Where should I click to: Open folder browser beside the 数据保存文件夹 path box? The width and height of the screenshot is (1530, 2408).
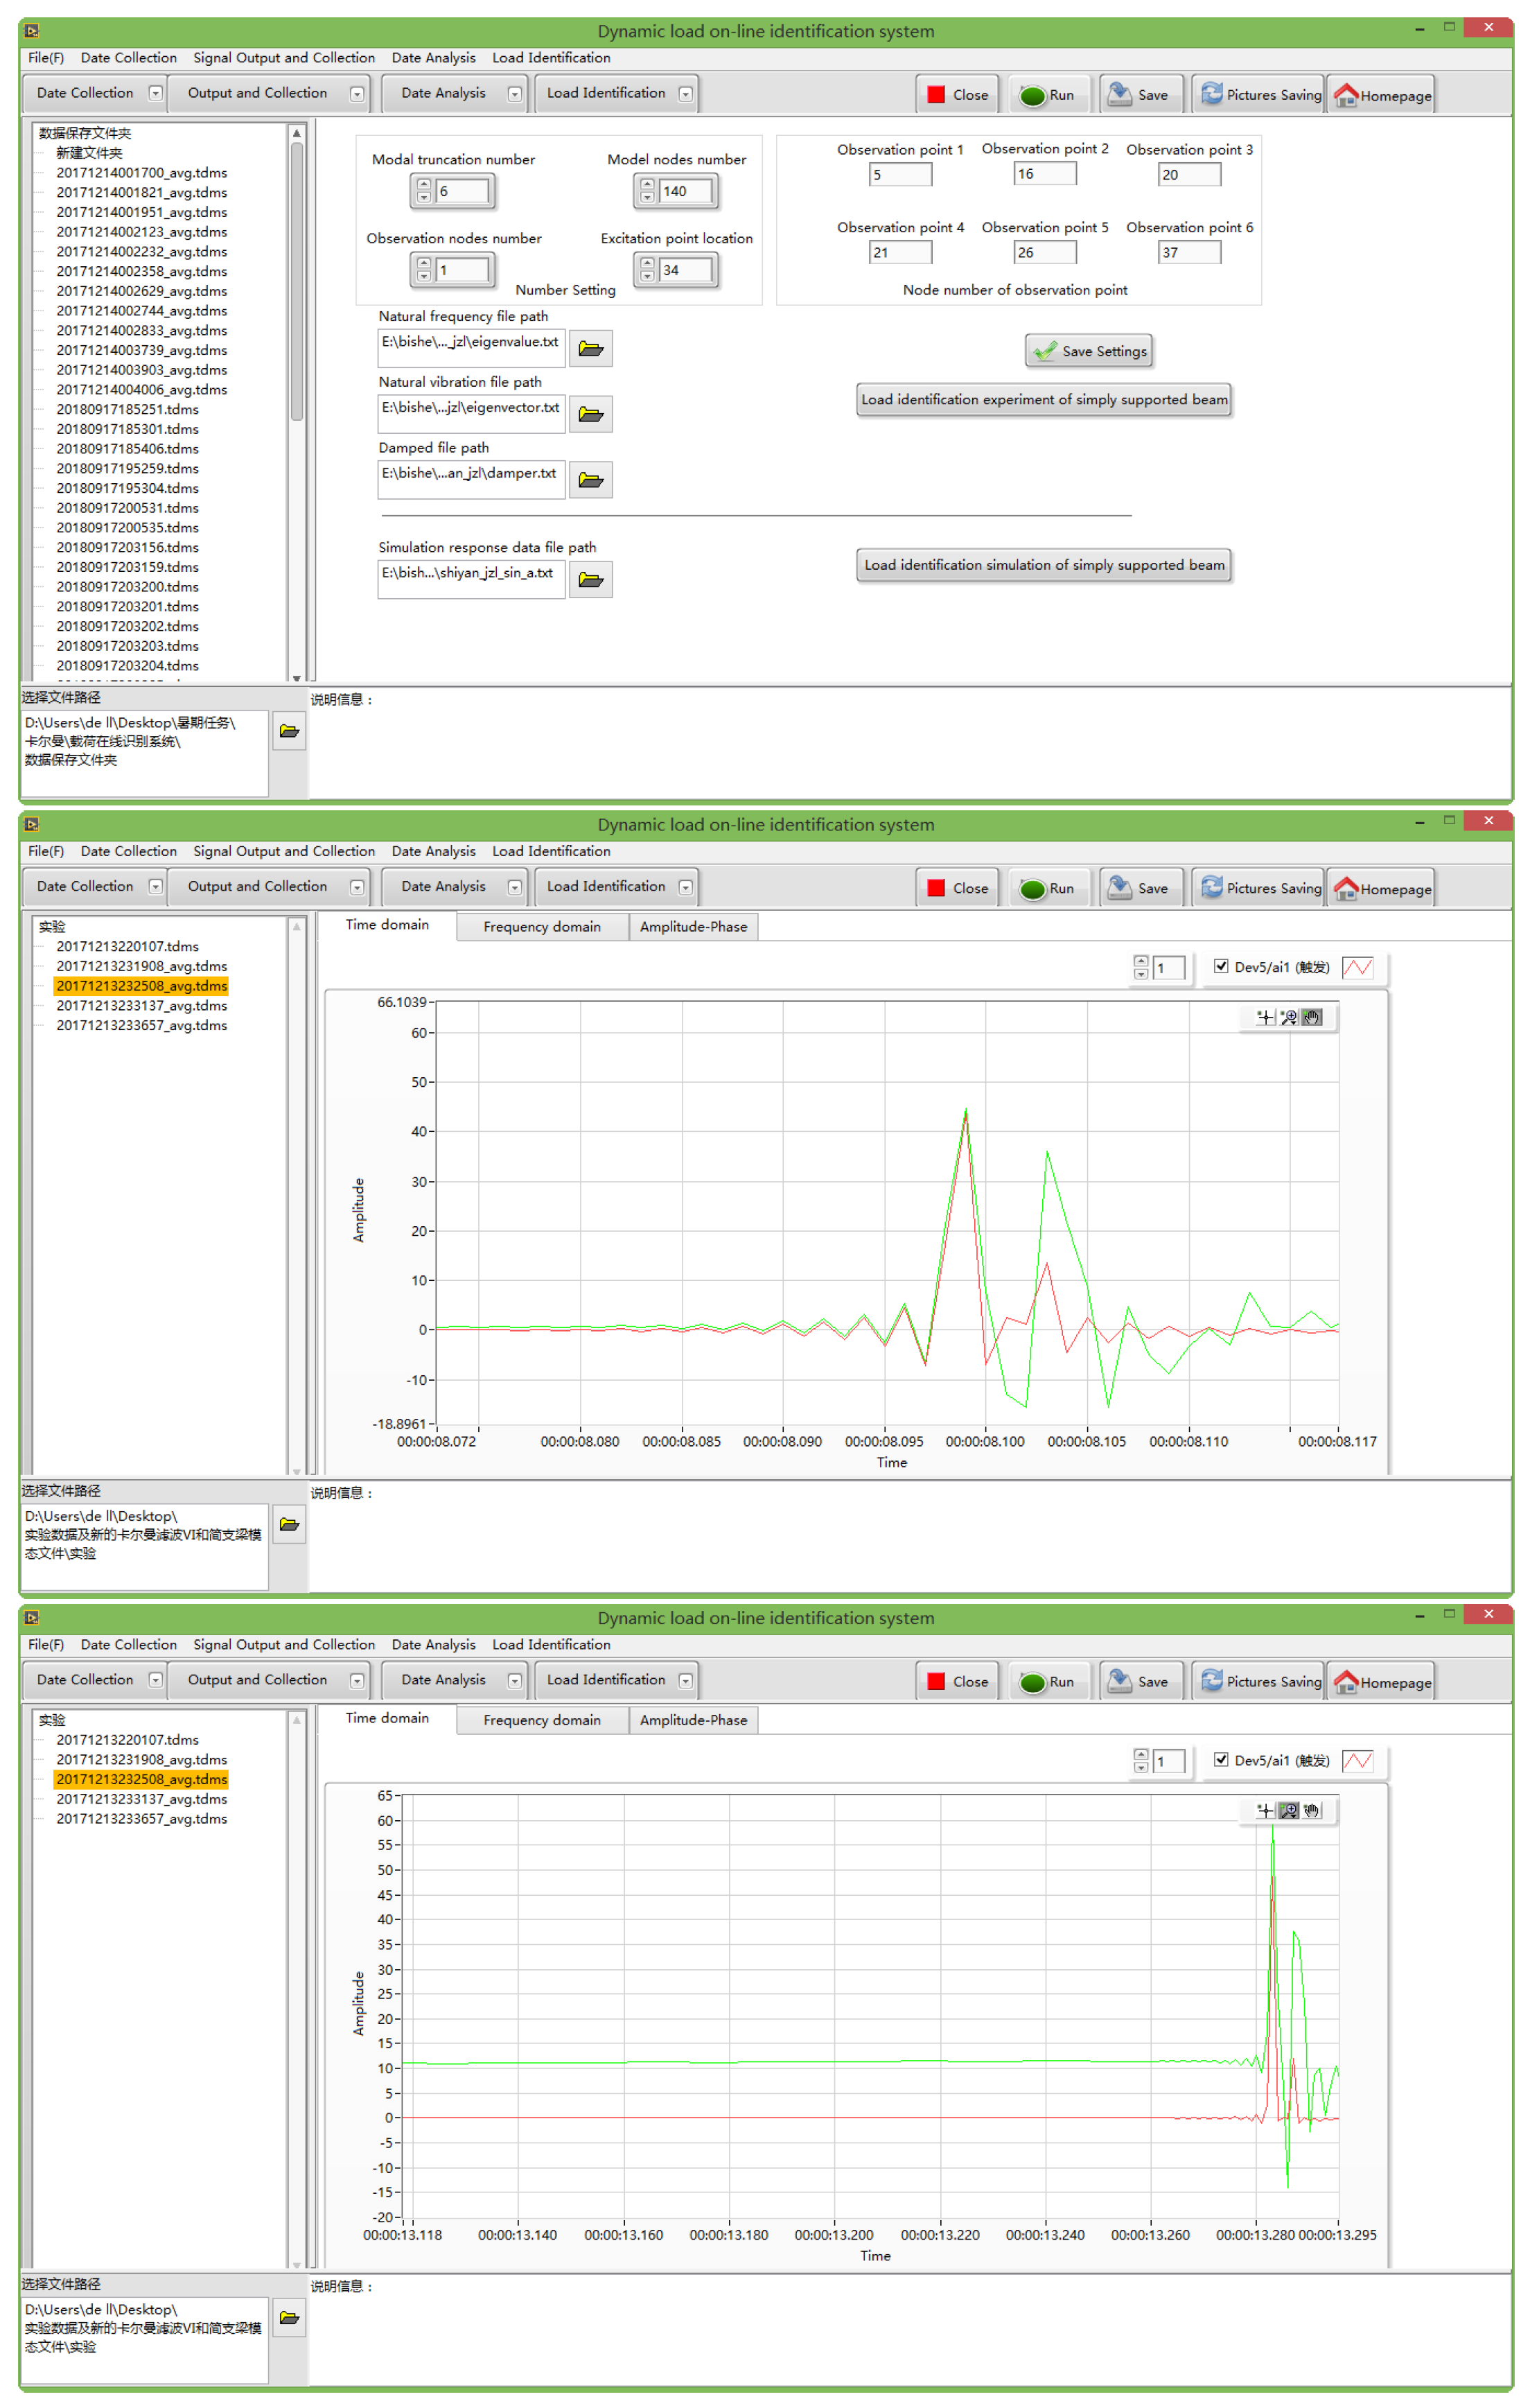[289, 732]
